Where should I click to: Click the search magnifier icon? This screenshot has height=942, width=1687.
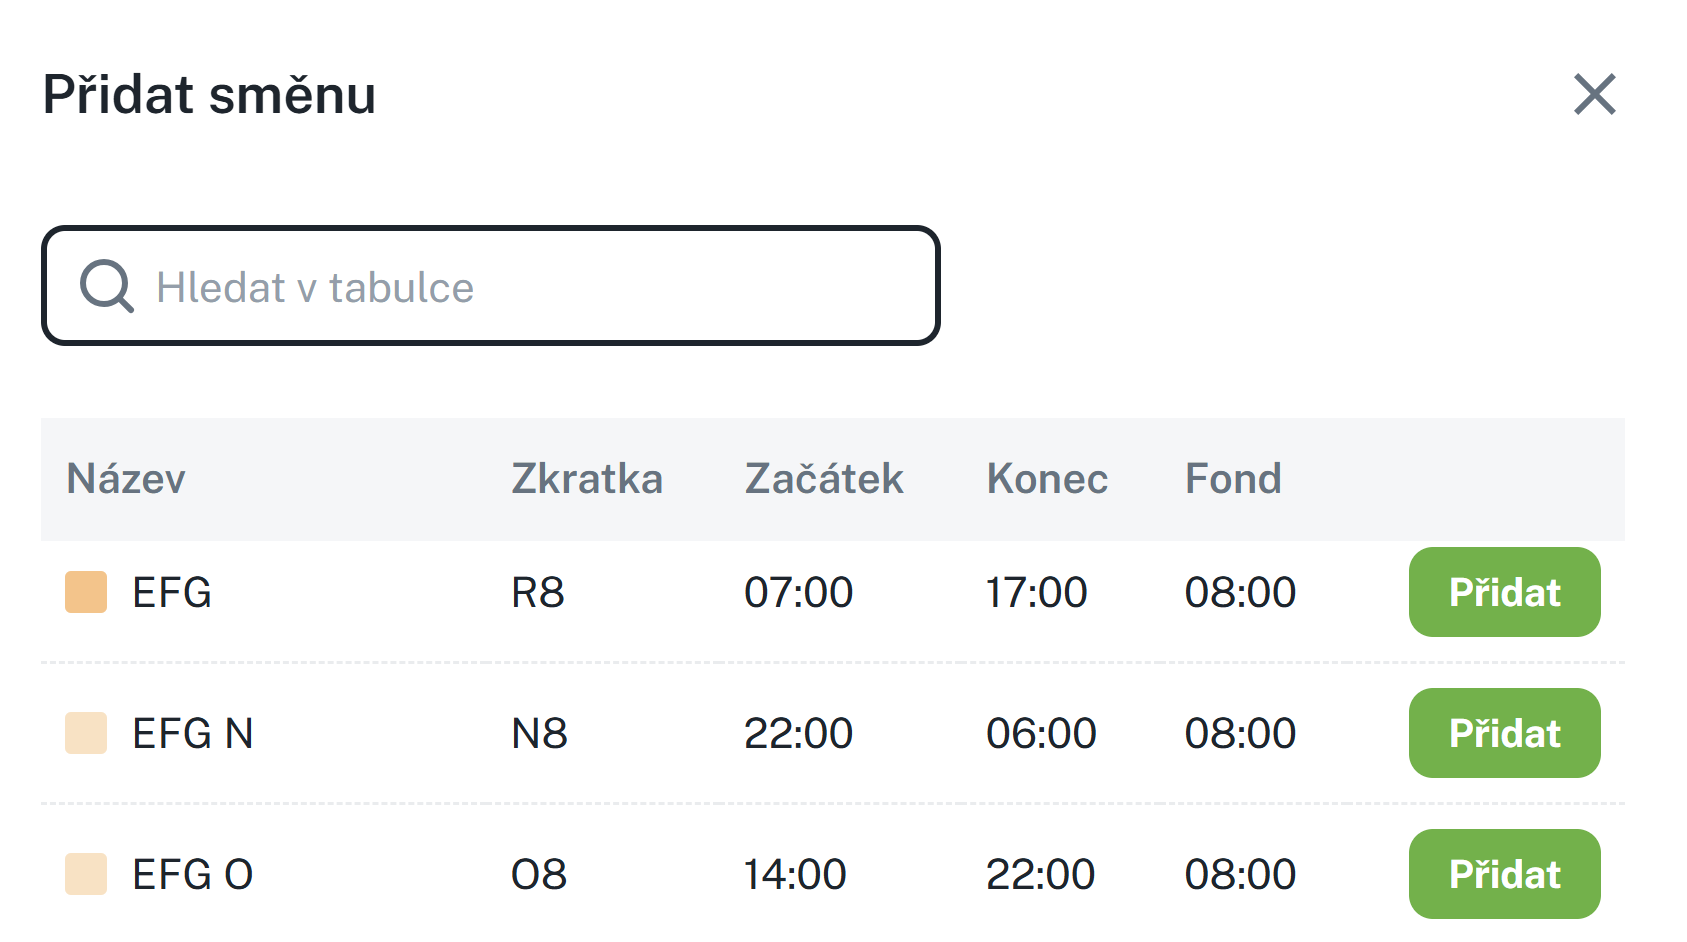pyautogui.click(x=106, y=287)
